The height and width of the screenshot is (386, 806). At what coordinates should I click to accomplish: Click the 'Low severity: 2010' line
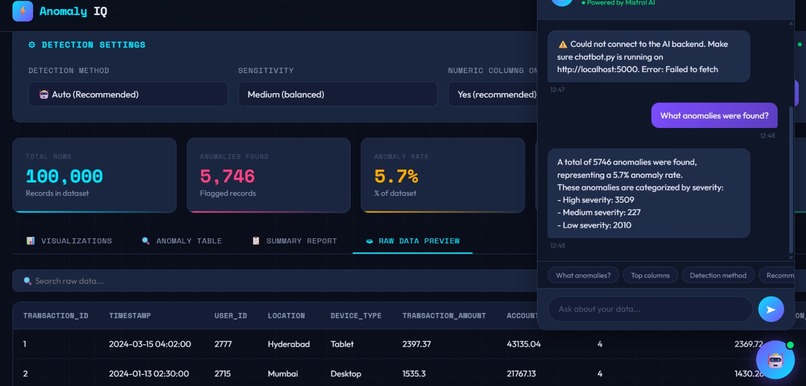[594, 225]
